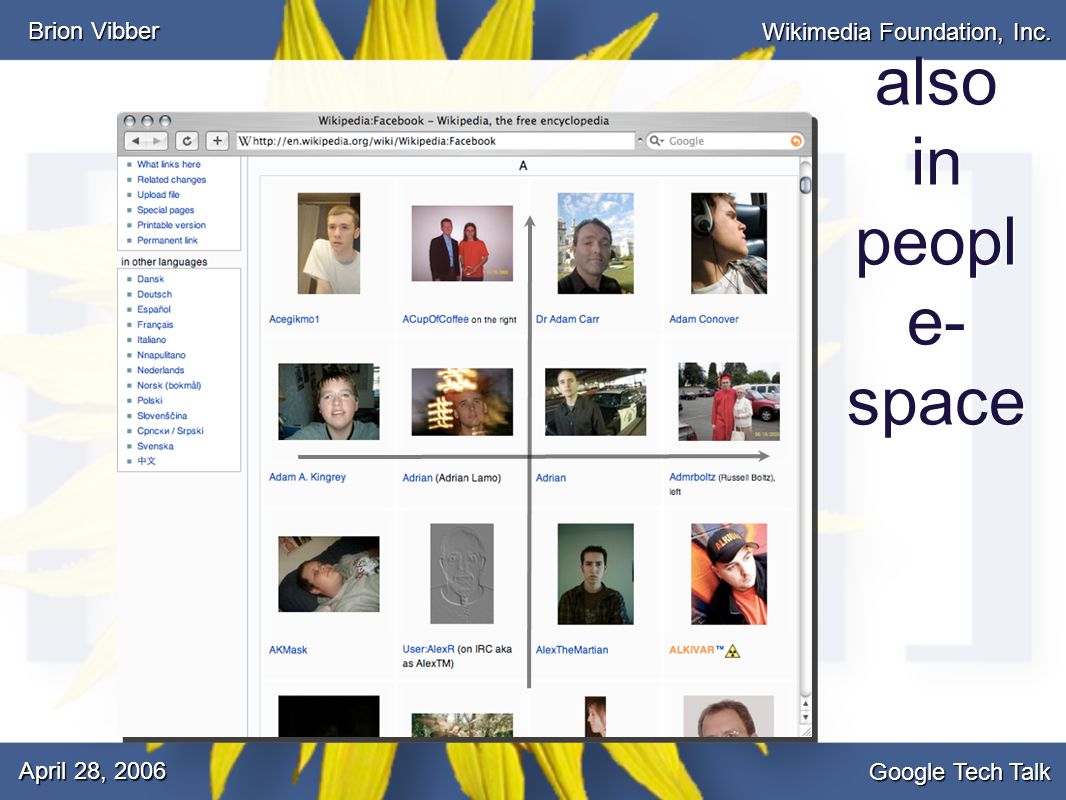Click the AKMask sleeping photo thumbnail
The image size is (1066, 800).
(x=329, y=574)
